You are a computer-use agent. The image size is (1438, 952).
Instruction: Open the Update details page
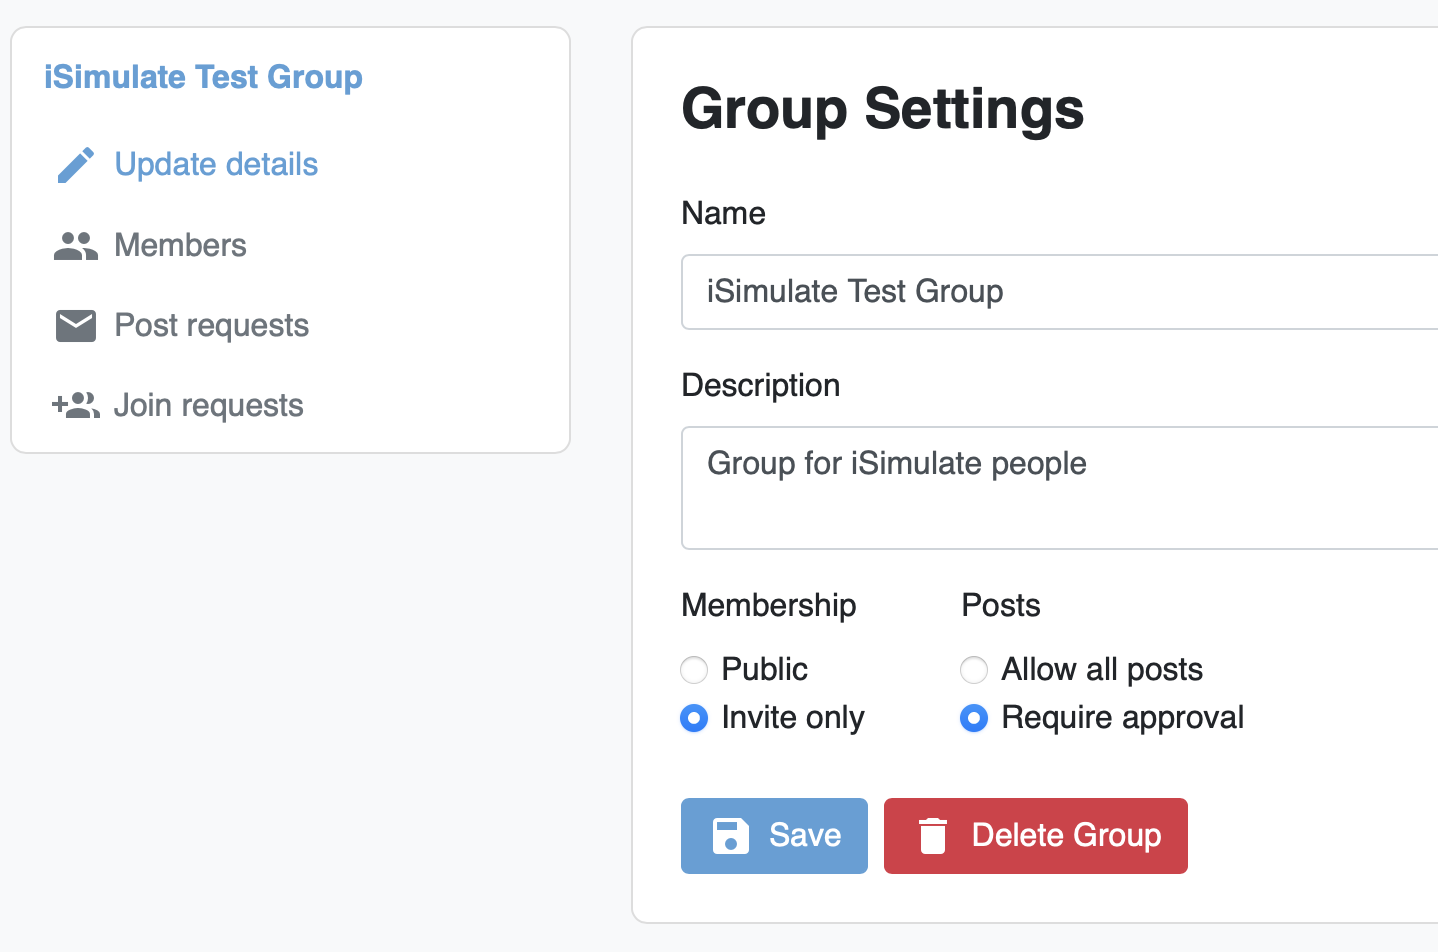tap(216, 164)
